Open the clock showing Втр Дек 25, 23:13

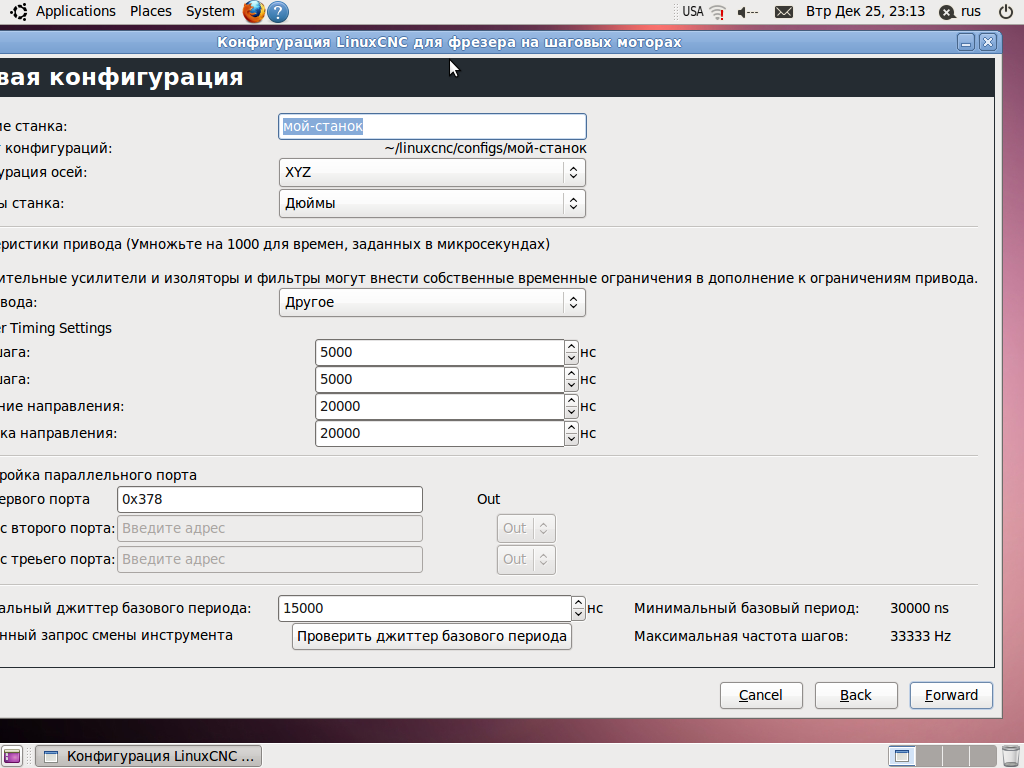865,11
